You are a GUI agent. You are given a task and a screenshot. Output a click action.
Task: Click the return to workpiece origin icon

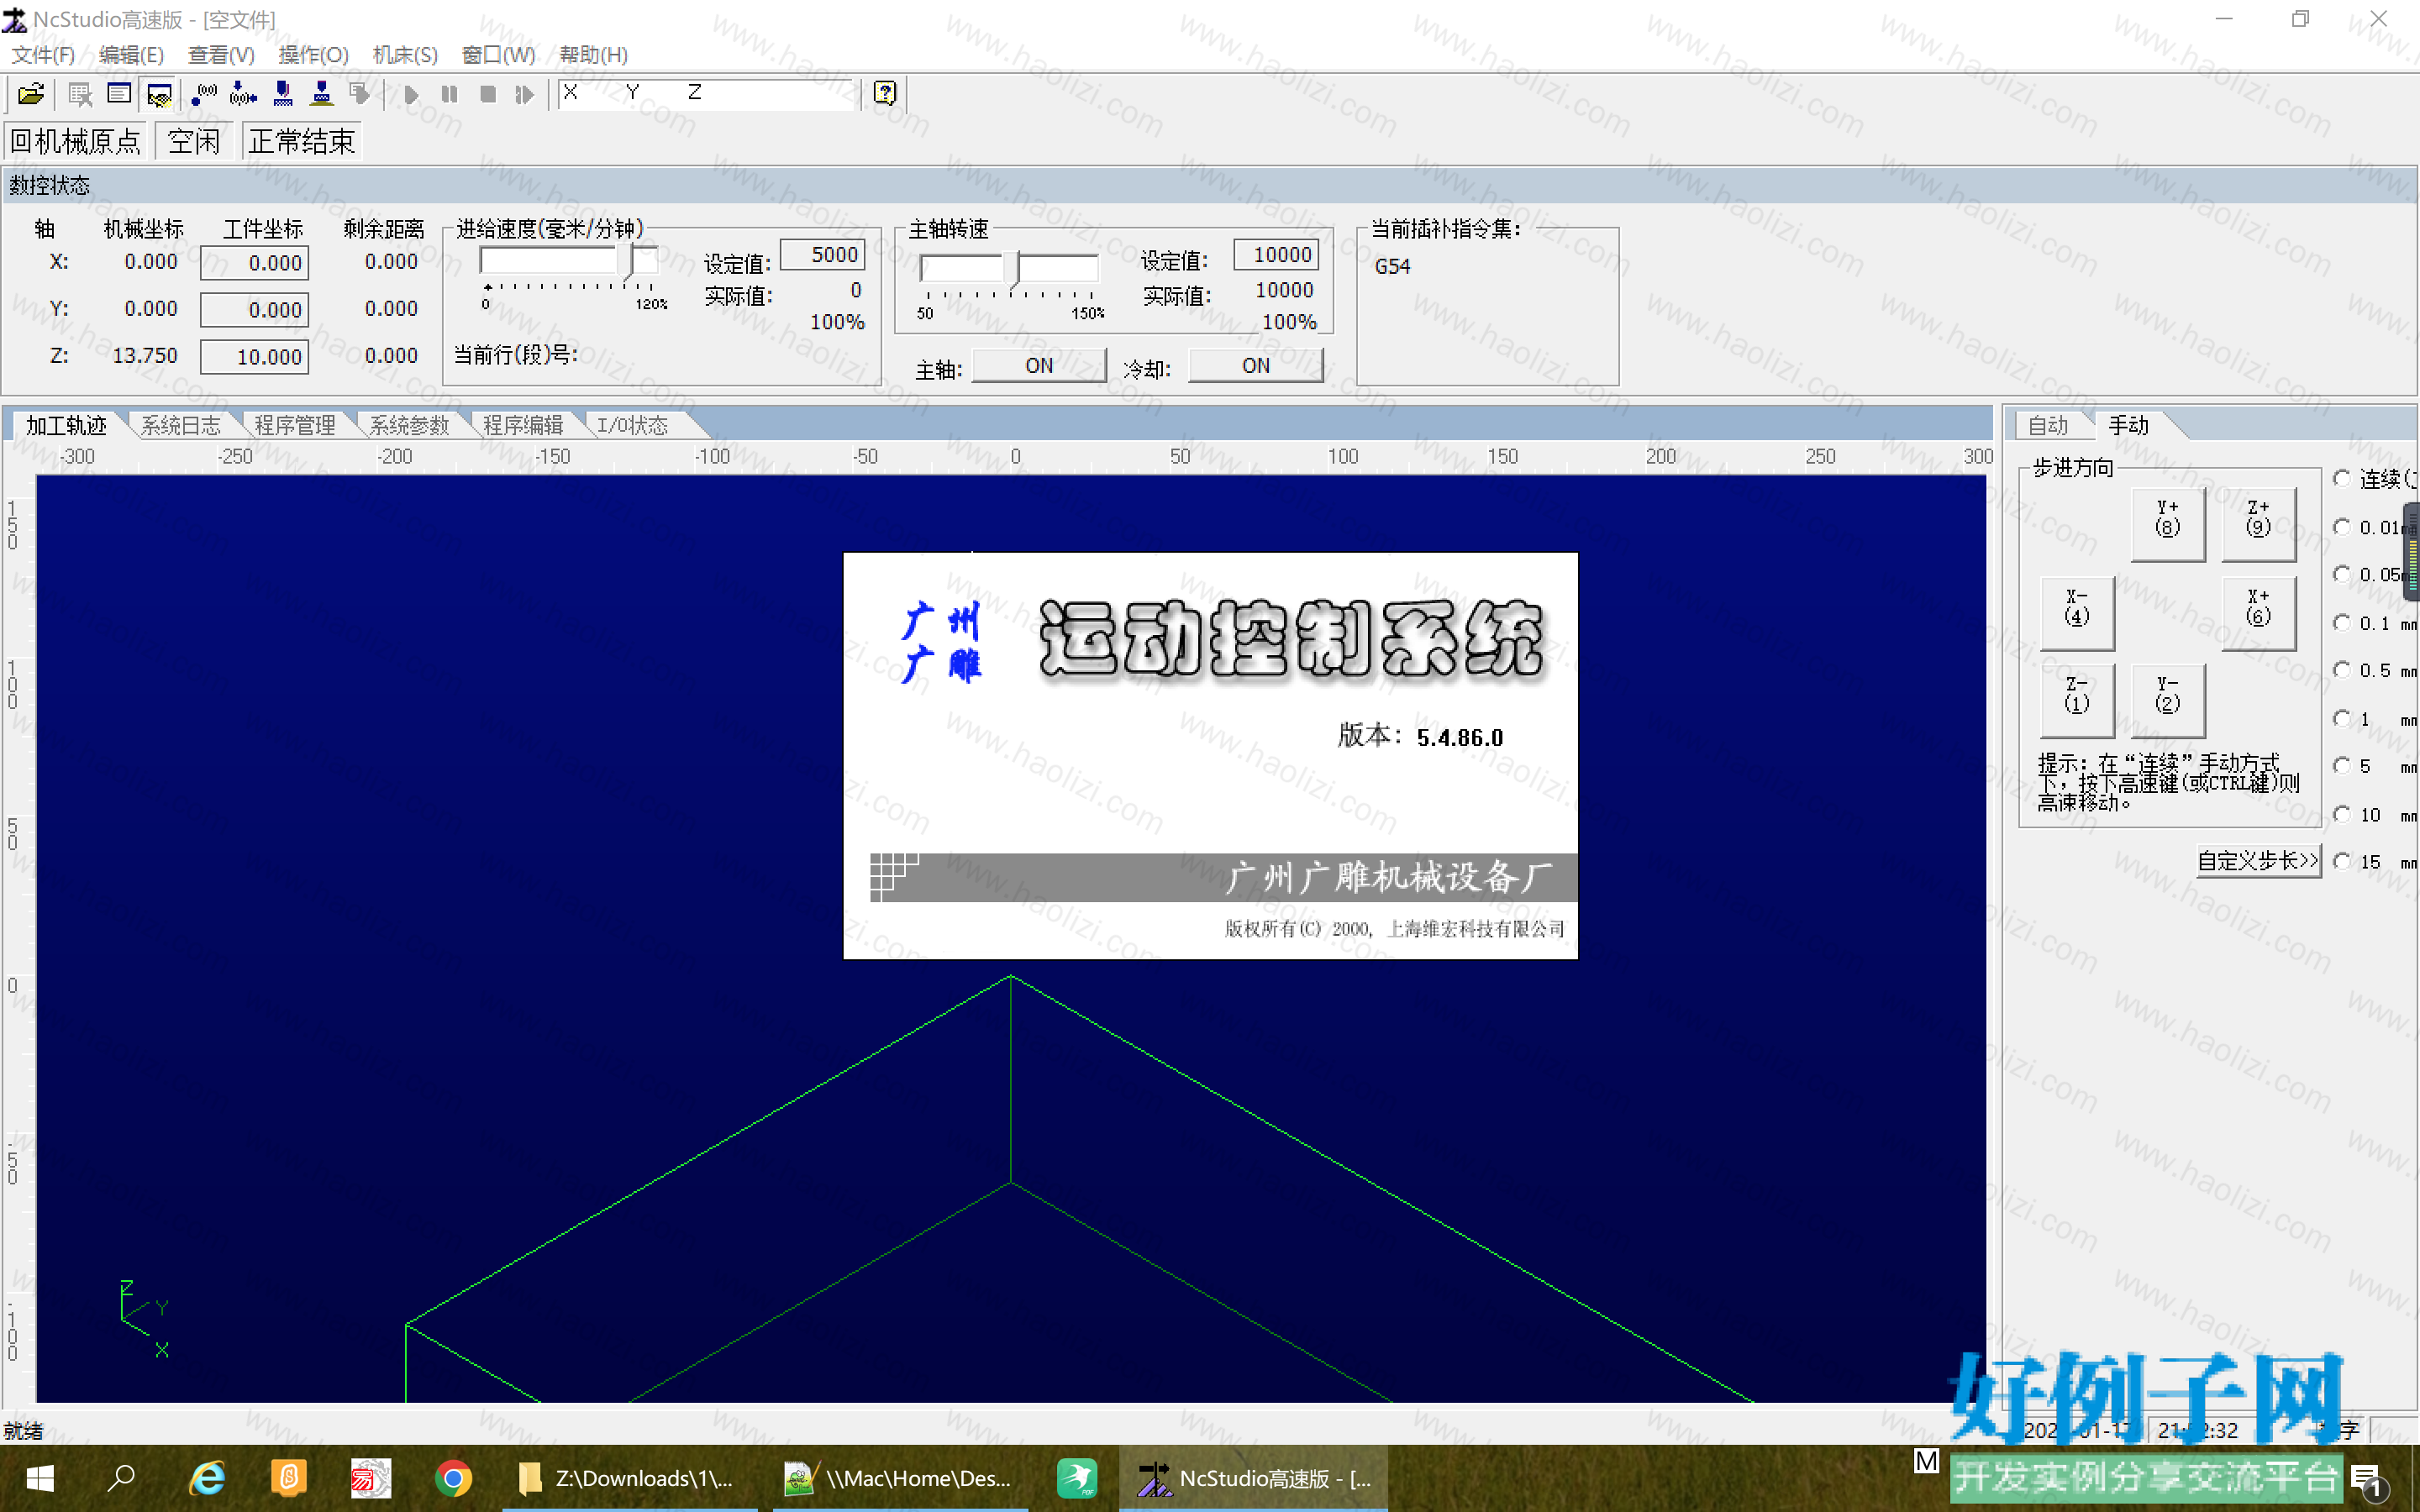coord(205,94)
